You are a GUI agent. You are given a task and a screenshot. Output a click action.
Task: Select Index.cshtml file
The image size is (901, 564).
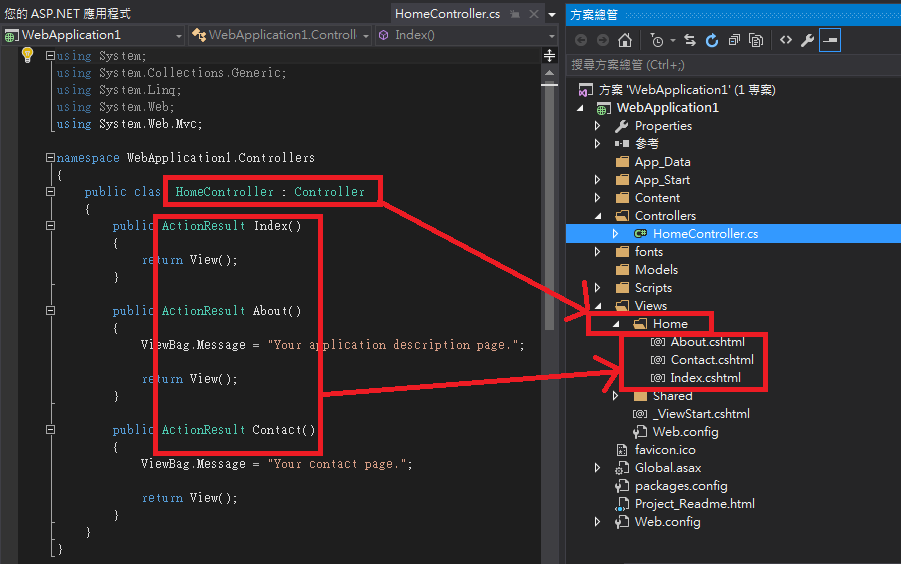click(705, 378)
